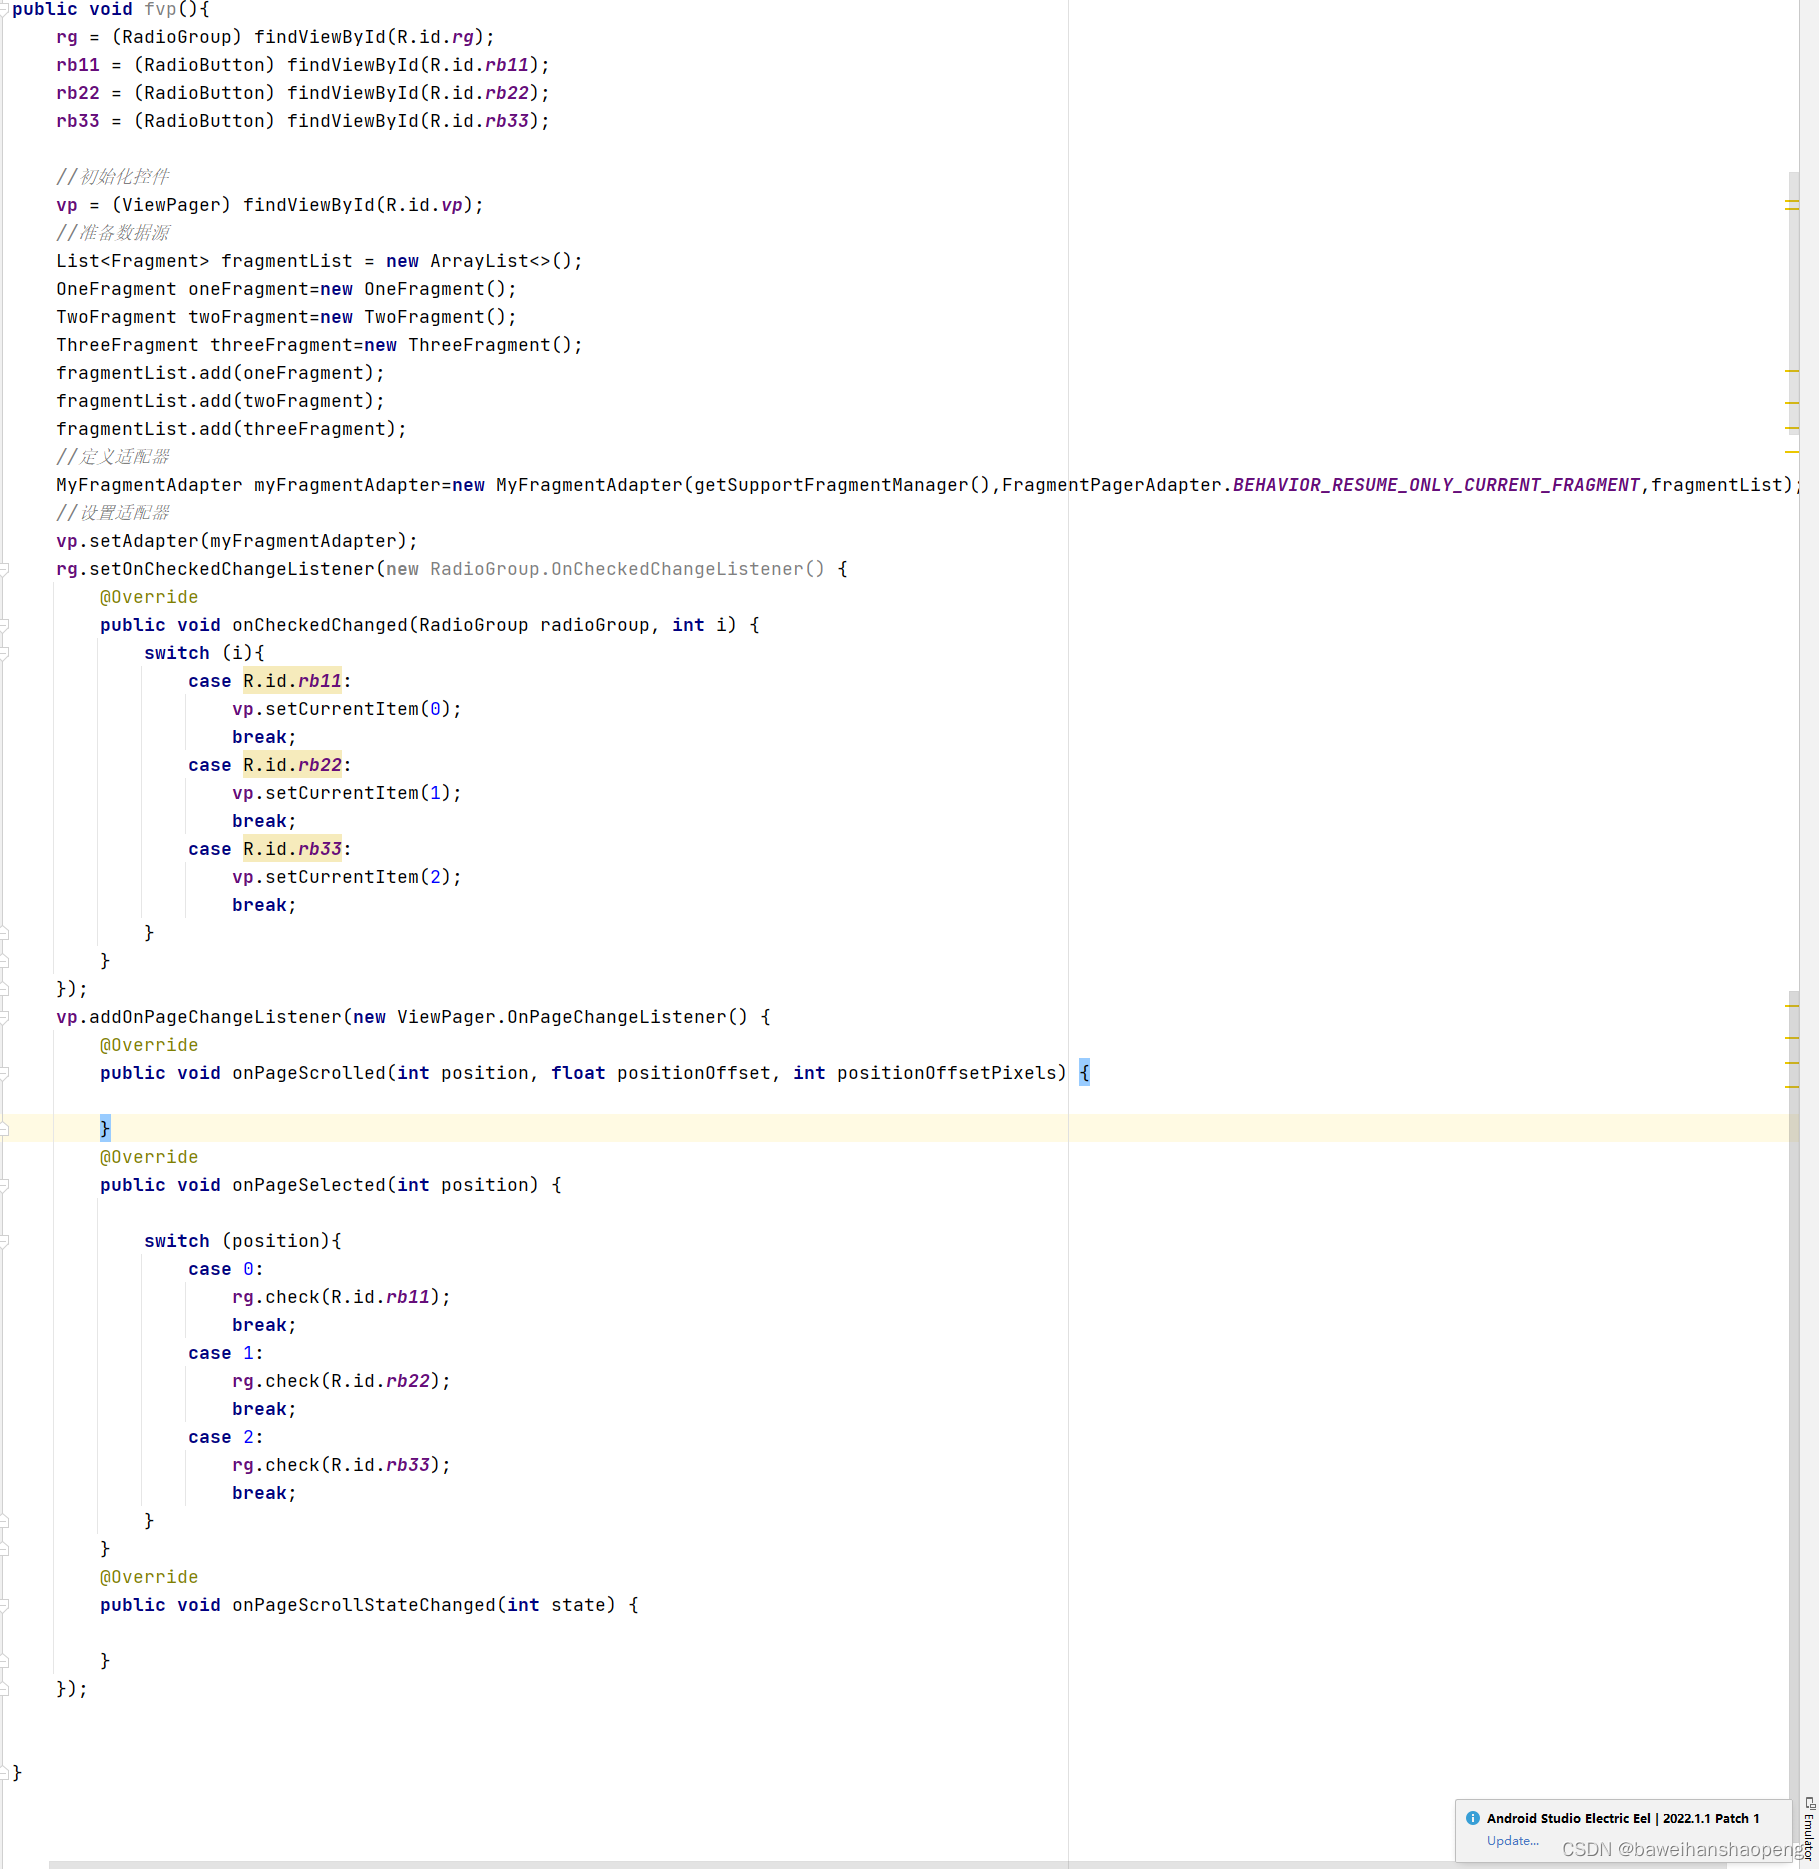The width and height of the screenshot is (1819, 1869).
Task: Collapse the onCheckedChanged override block
Action: click(x=5, y=624)
